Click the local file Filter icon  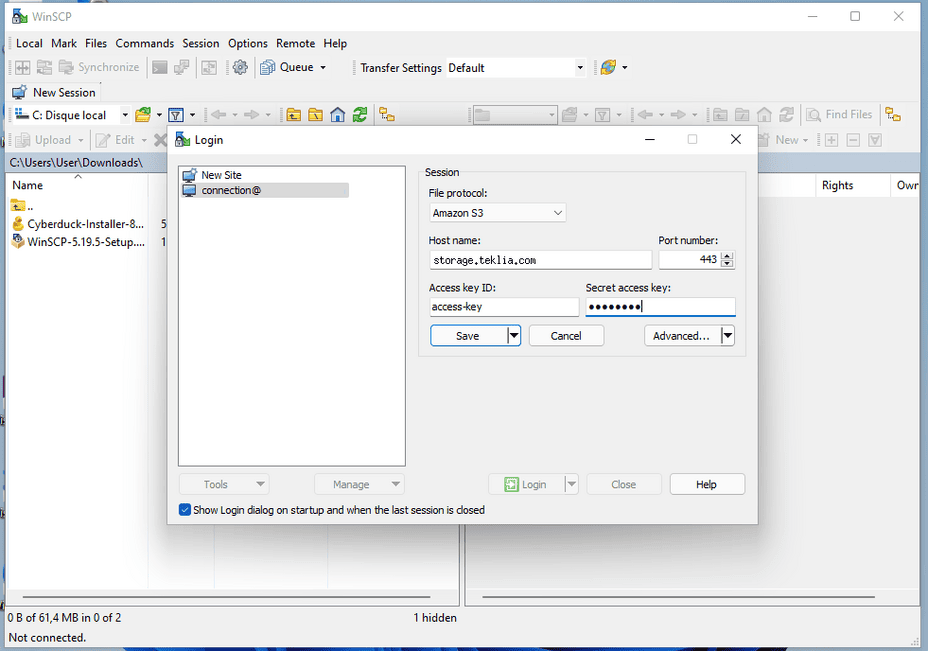(x=176, y=115)
